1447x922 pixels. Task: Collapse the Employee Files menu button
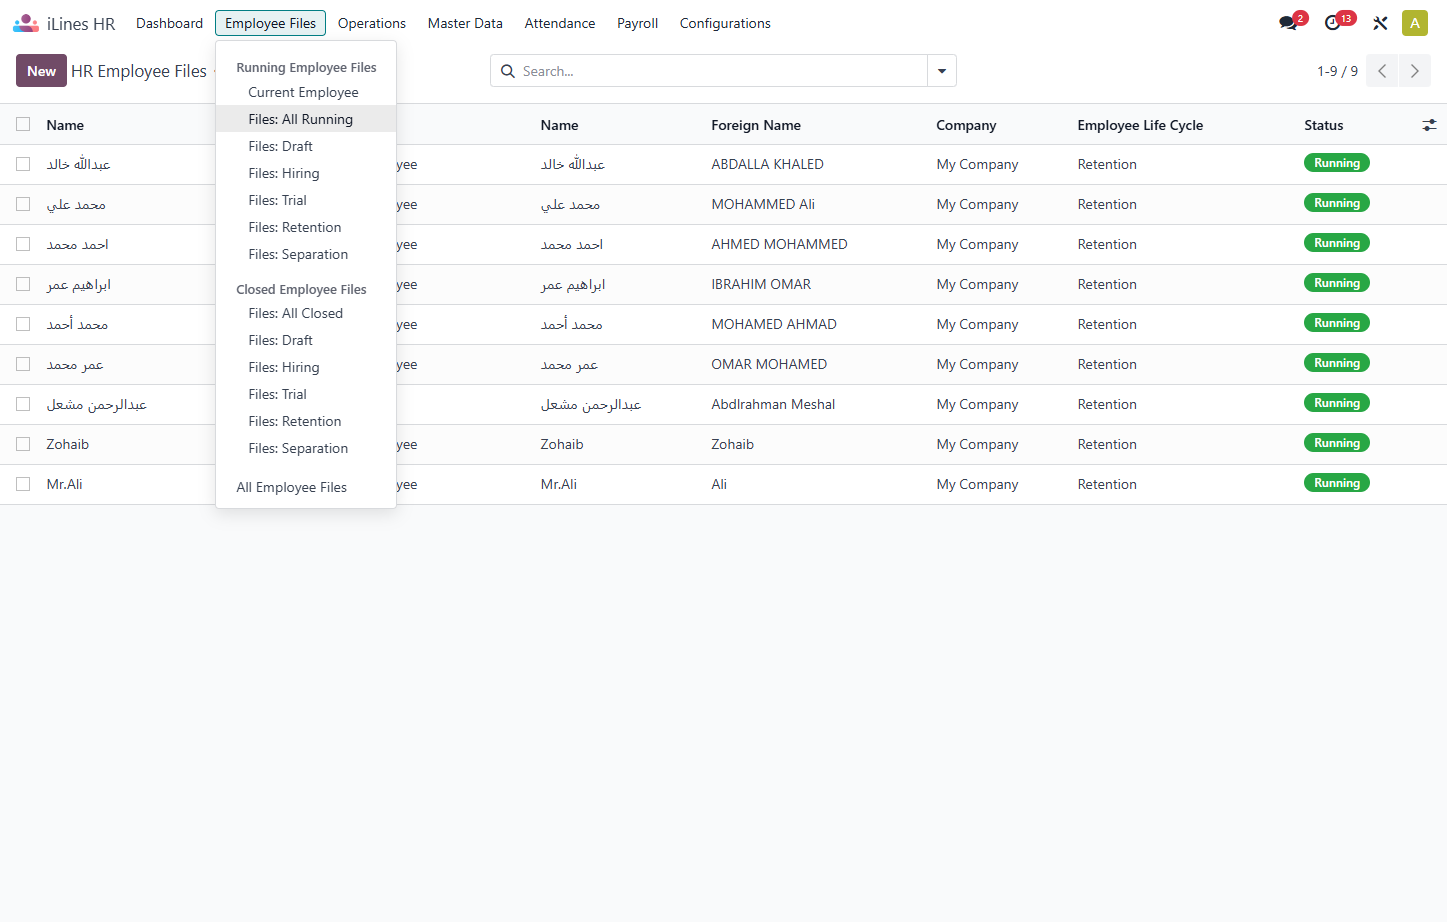pyautogui.click(x=270, y=23)
